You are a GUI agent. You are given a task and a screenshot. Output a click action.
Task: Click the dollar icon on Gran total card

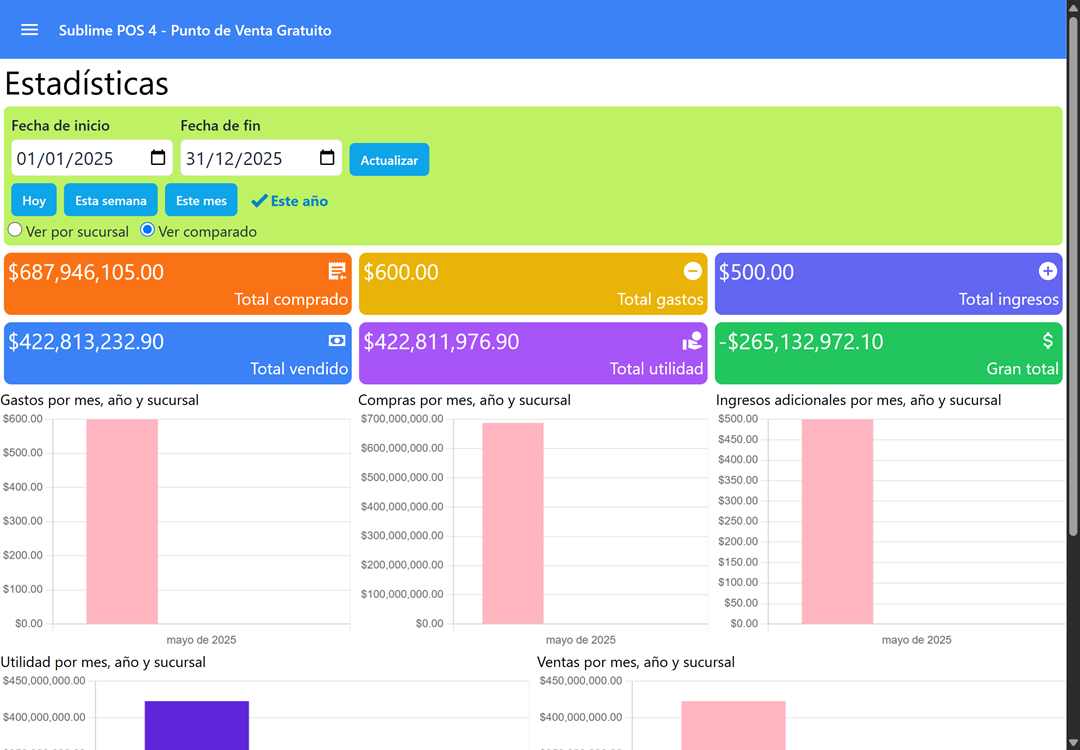[x=1048, y=340]
